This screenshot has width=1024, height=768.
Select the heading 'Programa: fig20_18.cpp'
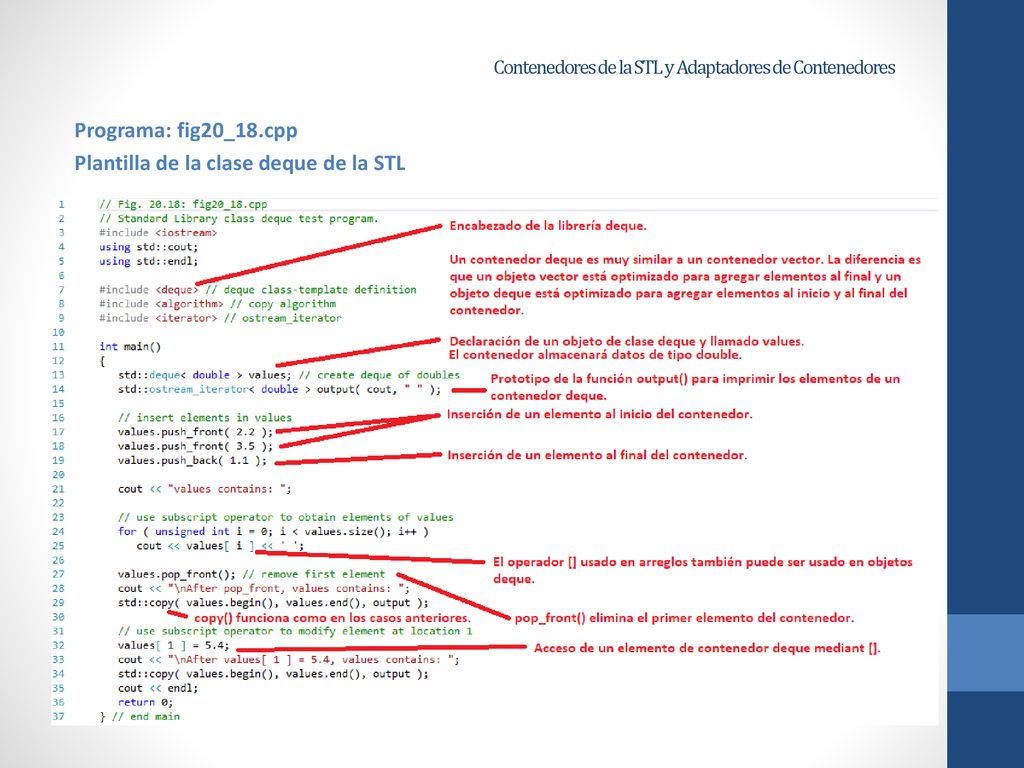(185, 130)
